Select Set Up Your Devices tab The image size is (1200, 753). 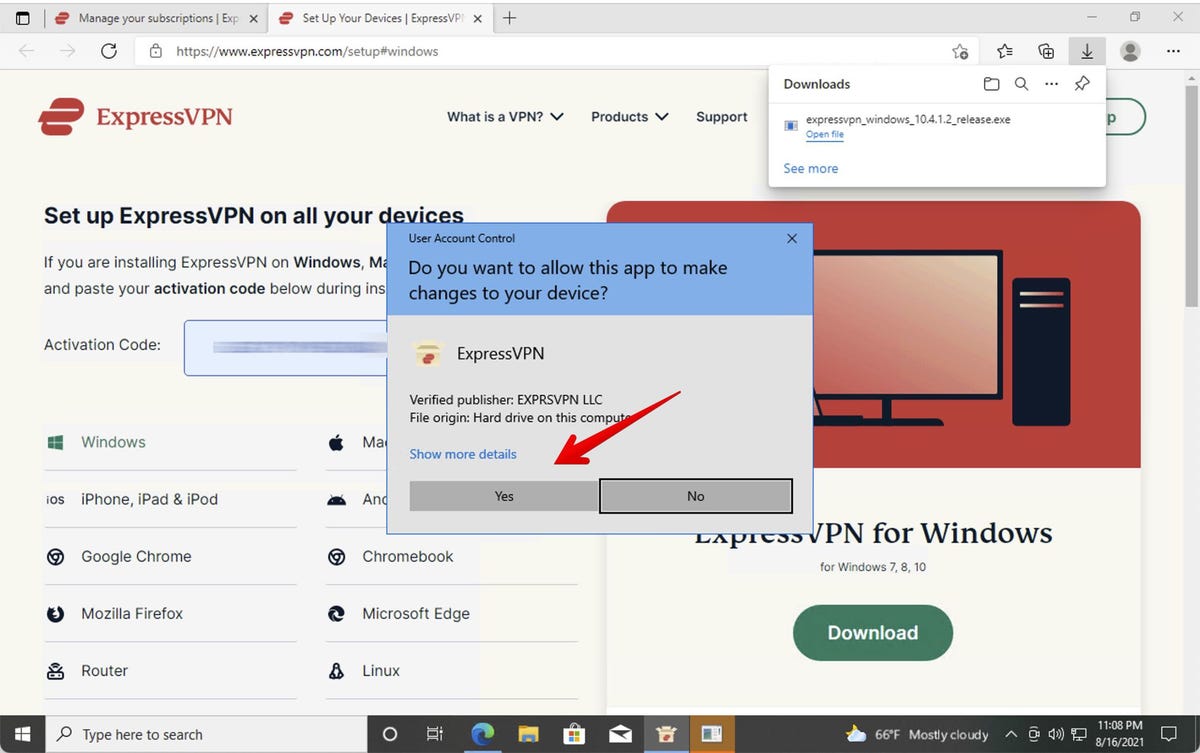tap(380, 18)
